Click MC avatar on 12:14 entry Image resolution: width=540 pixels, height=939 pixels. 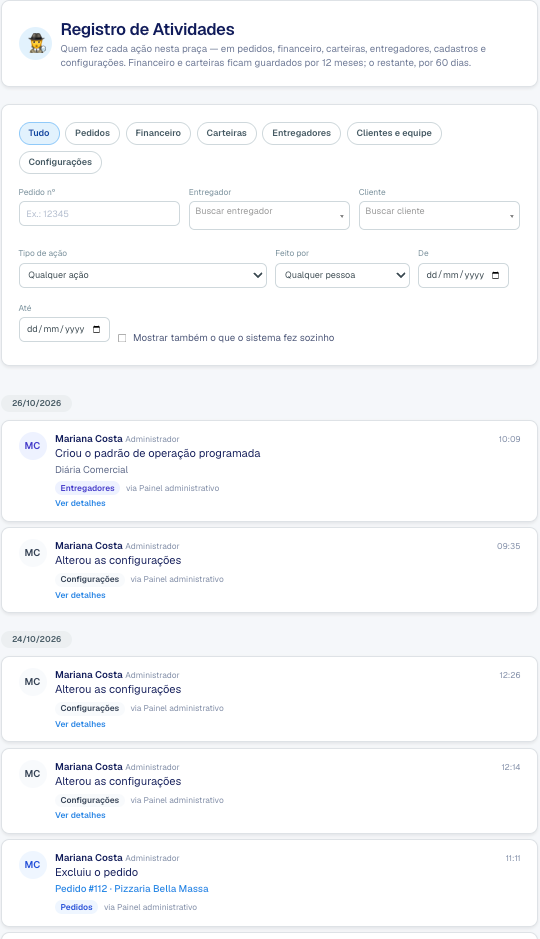click(32, 774)
